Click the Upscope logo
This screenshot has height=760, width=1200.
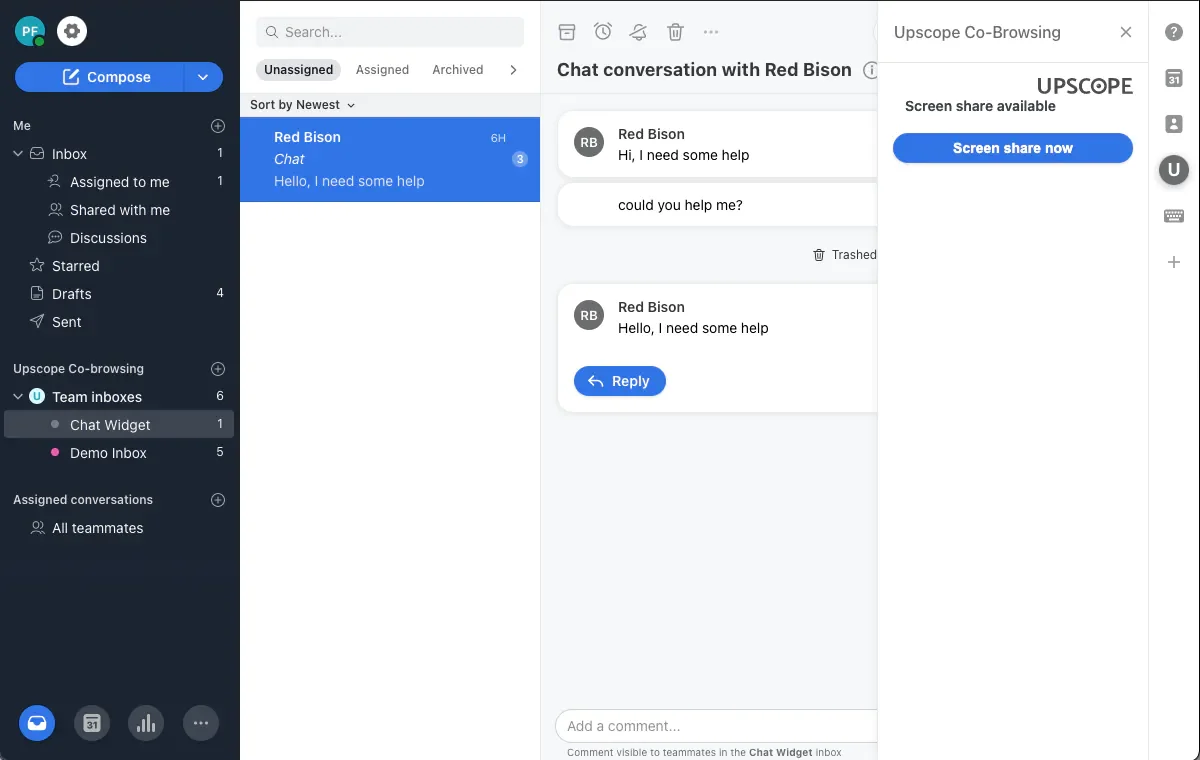point(1085,86)
